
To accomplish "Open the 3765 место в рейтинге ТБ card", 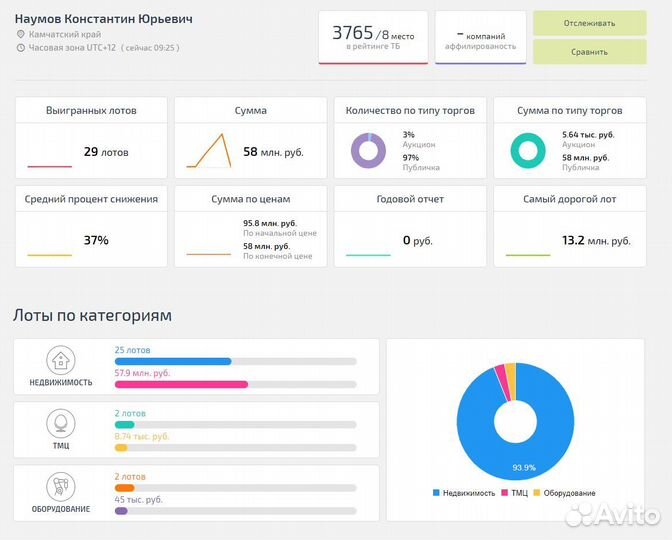I will [373, 37].
